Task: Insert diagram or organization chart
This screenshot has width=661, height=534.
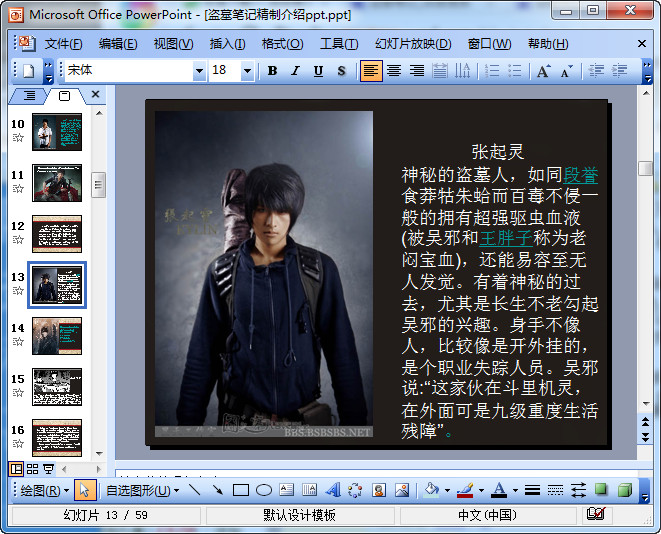Action: 355,490
